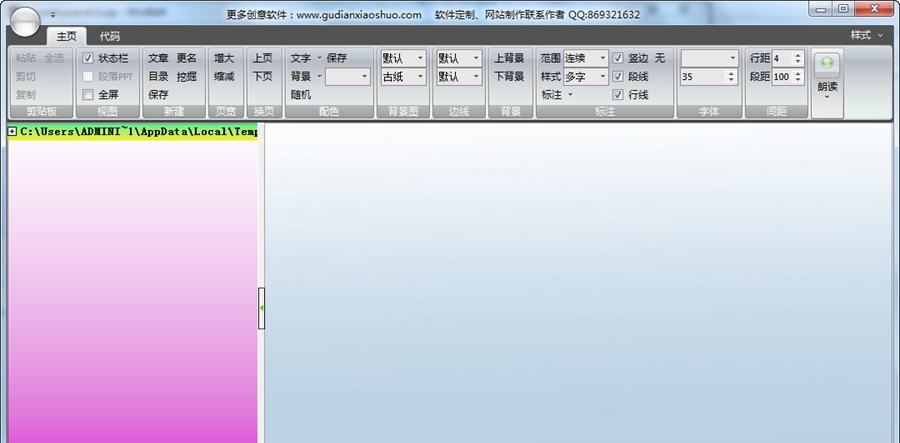Screen dimensions: 900x443
Task: Click the font size field showing 35
Action: 703,76
